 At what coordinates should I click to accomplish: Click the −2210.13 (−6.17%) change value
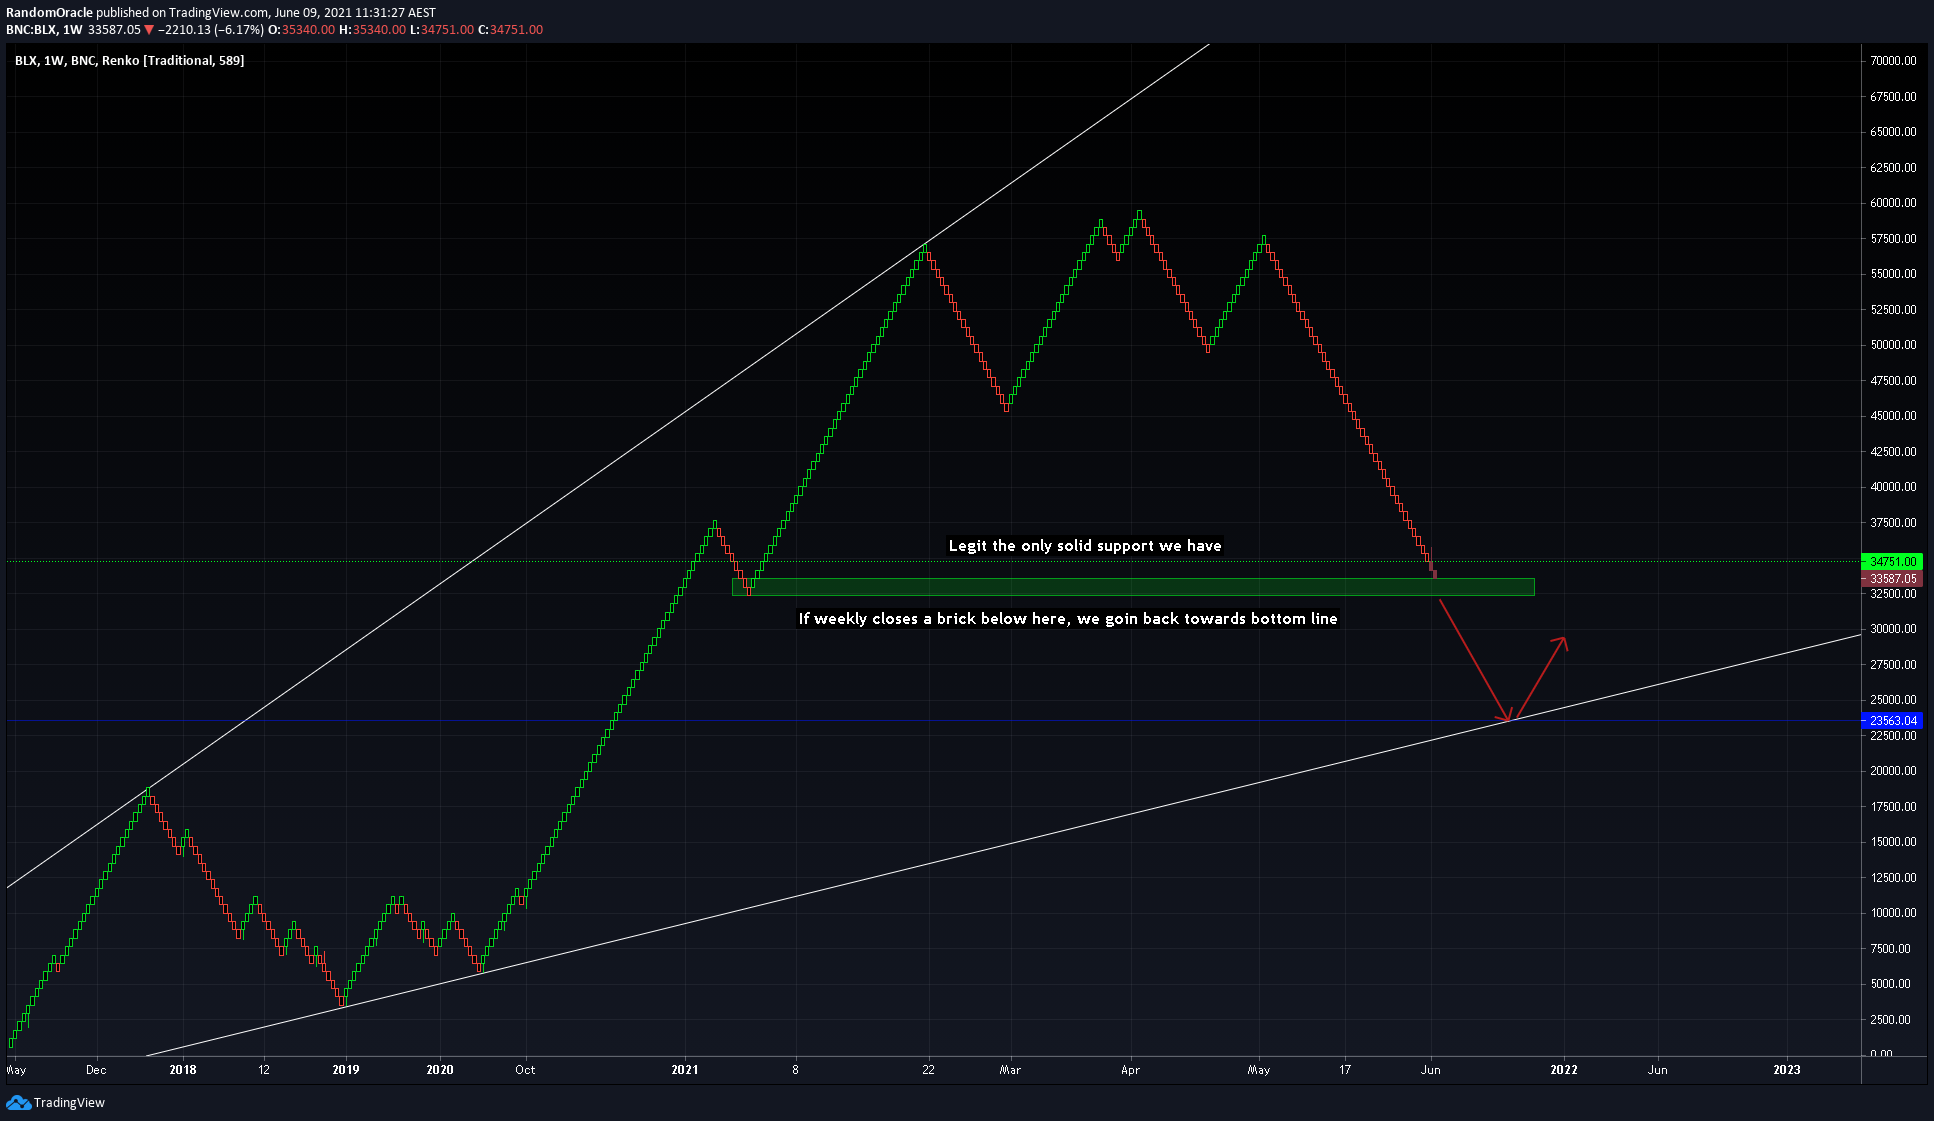tap(211, 30)
